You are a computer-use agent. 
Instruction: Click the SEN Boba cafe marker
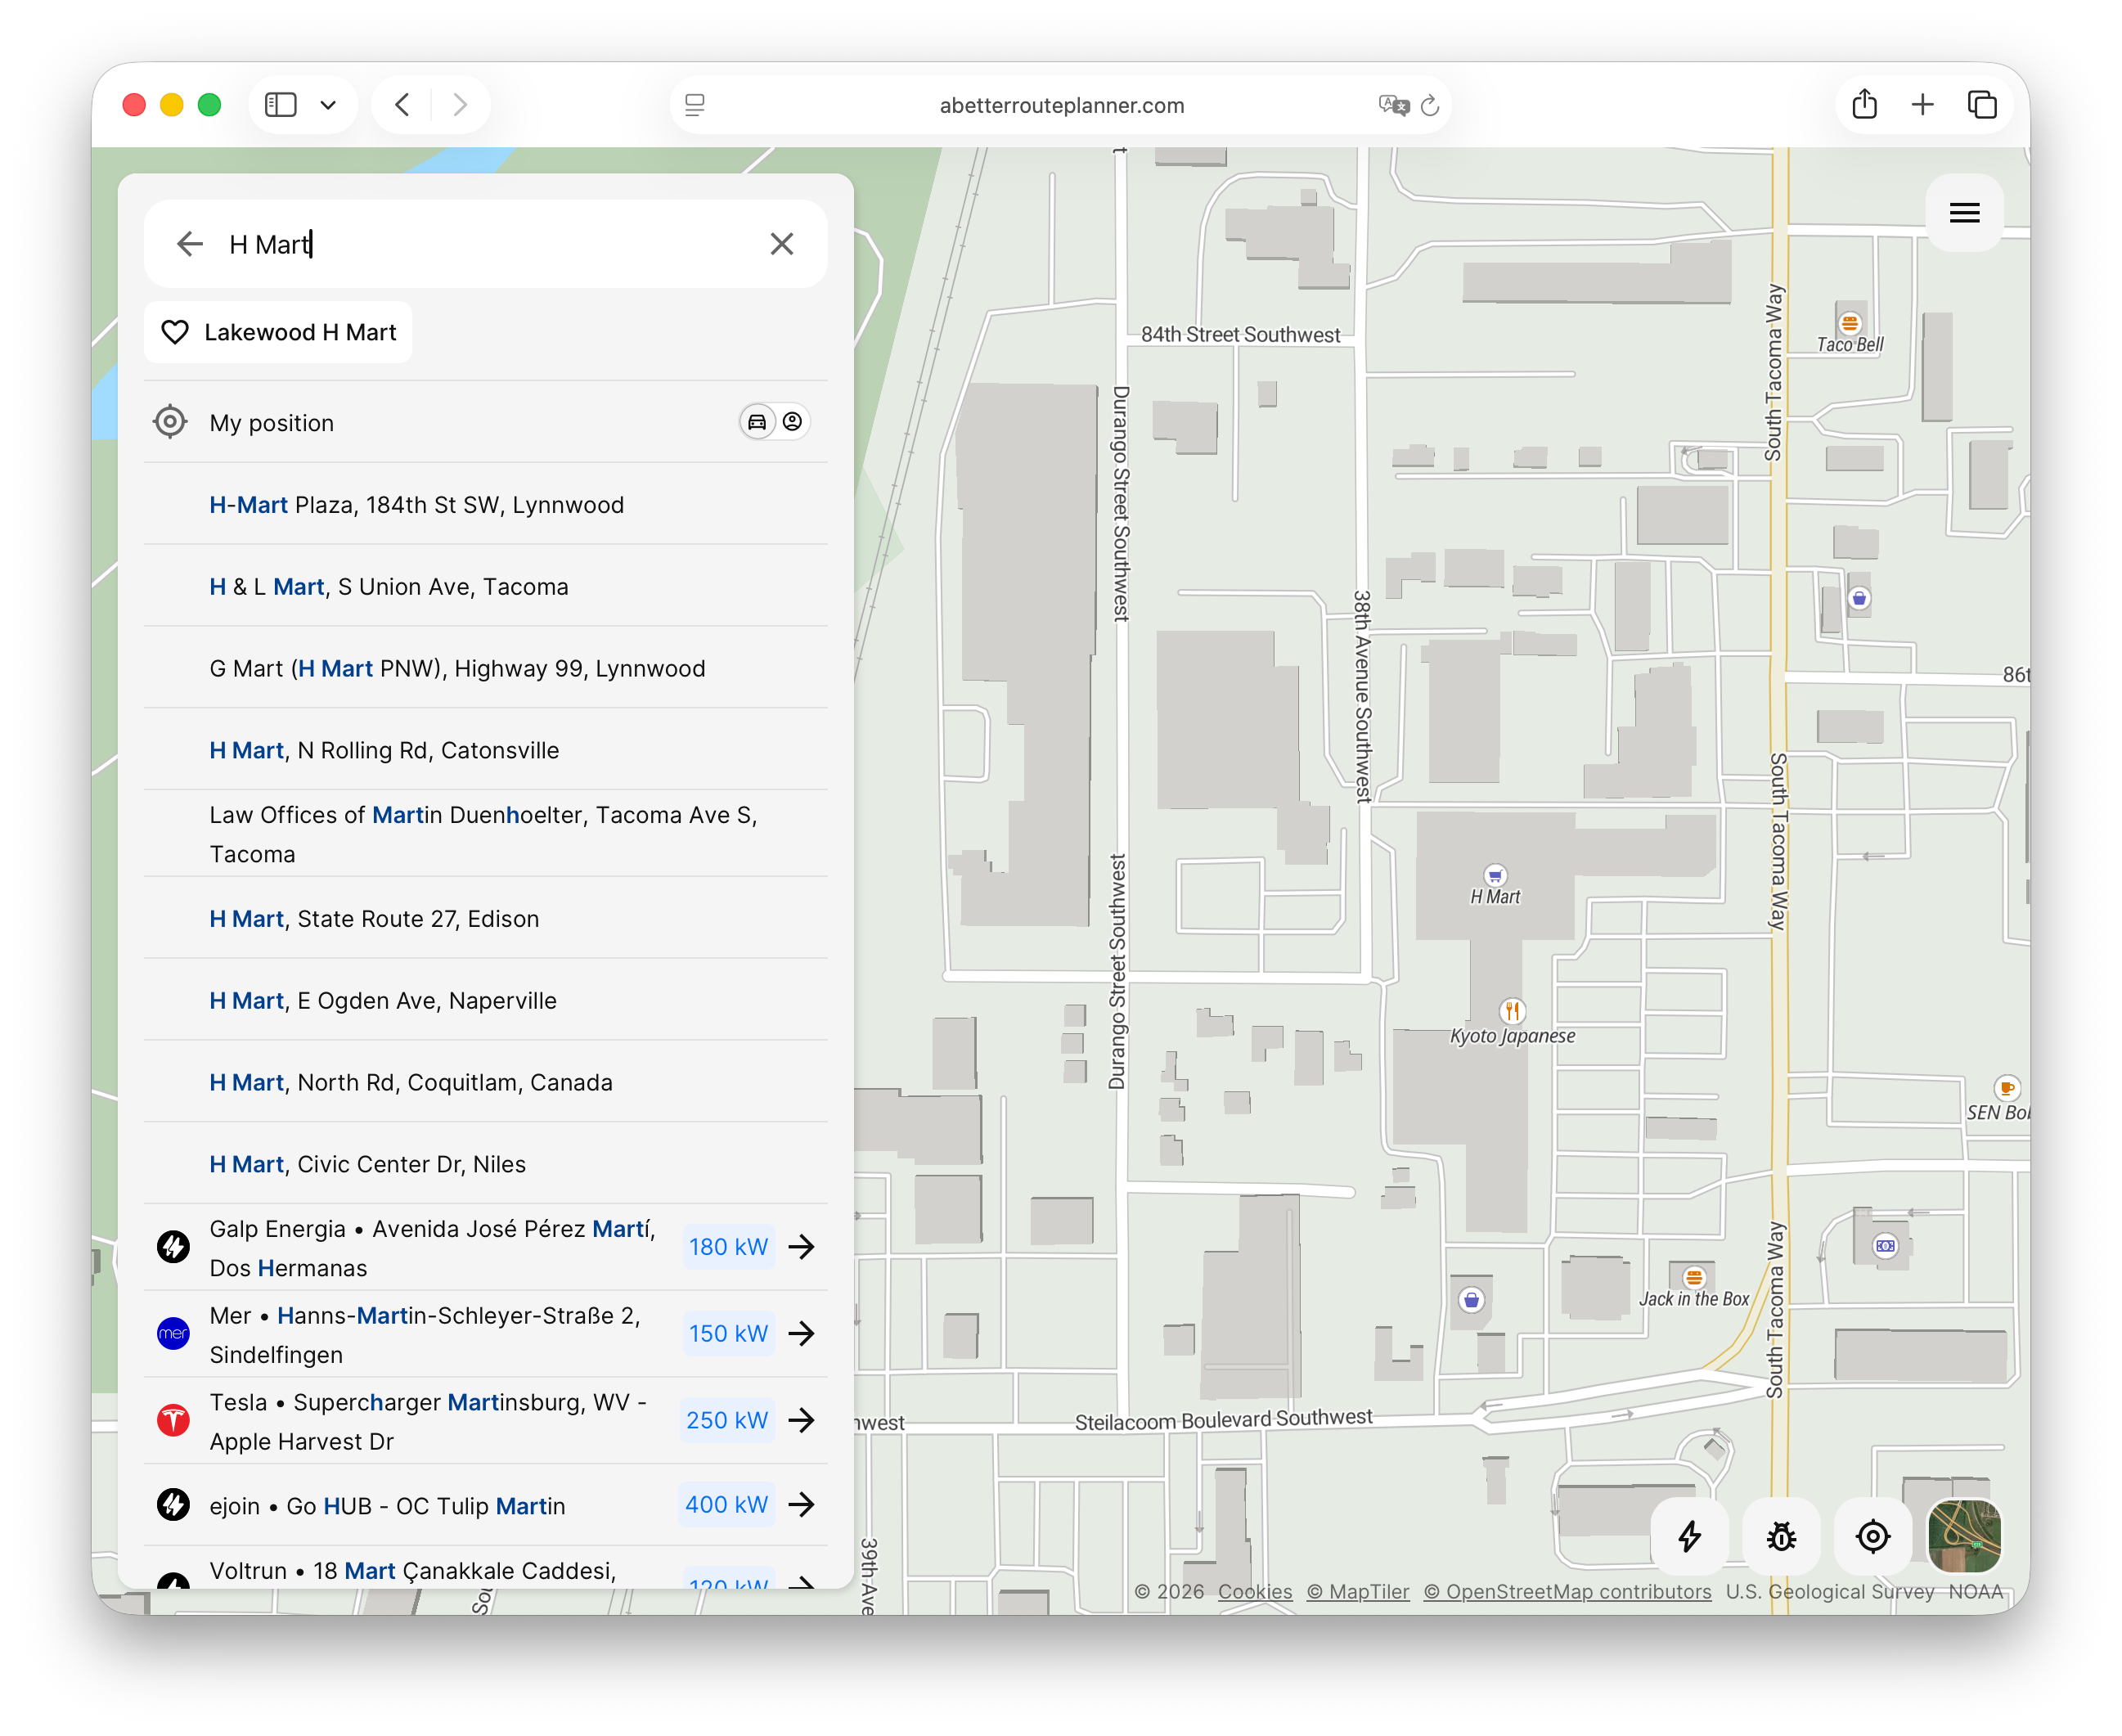(2006, 1088)
